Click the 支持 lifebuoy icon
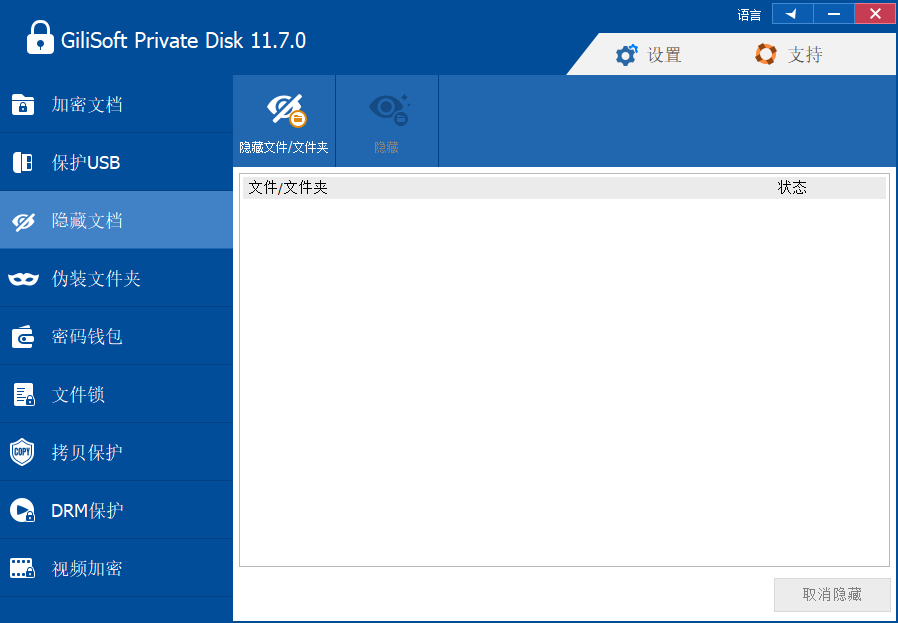Image resolution: width=898 pixels, height=623 pixels. point(766,54)
